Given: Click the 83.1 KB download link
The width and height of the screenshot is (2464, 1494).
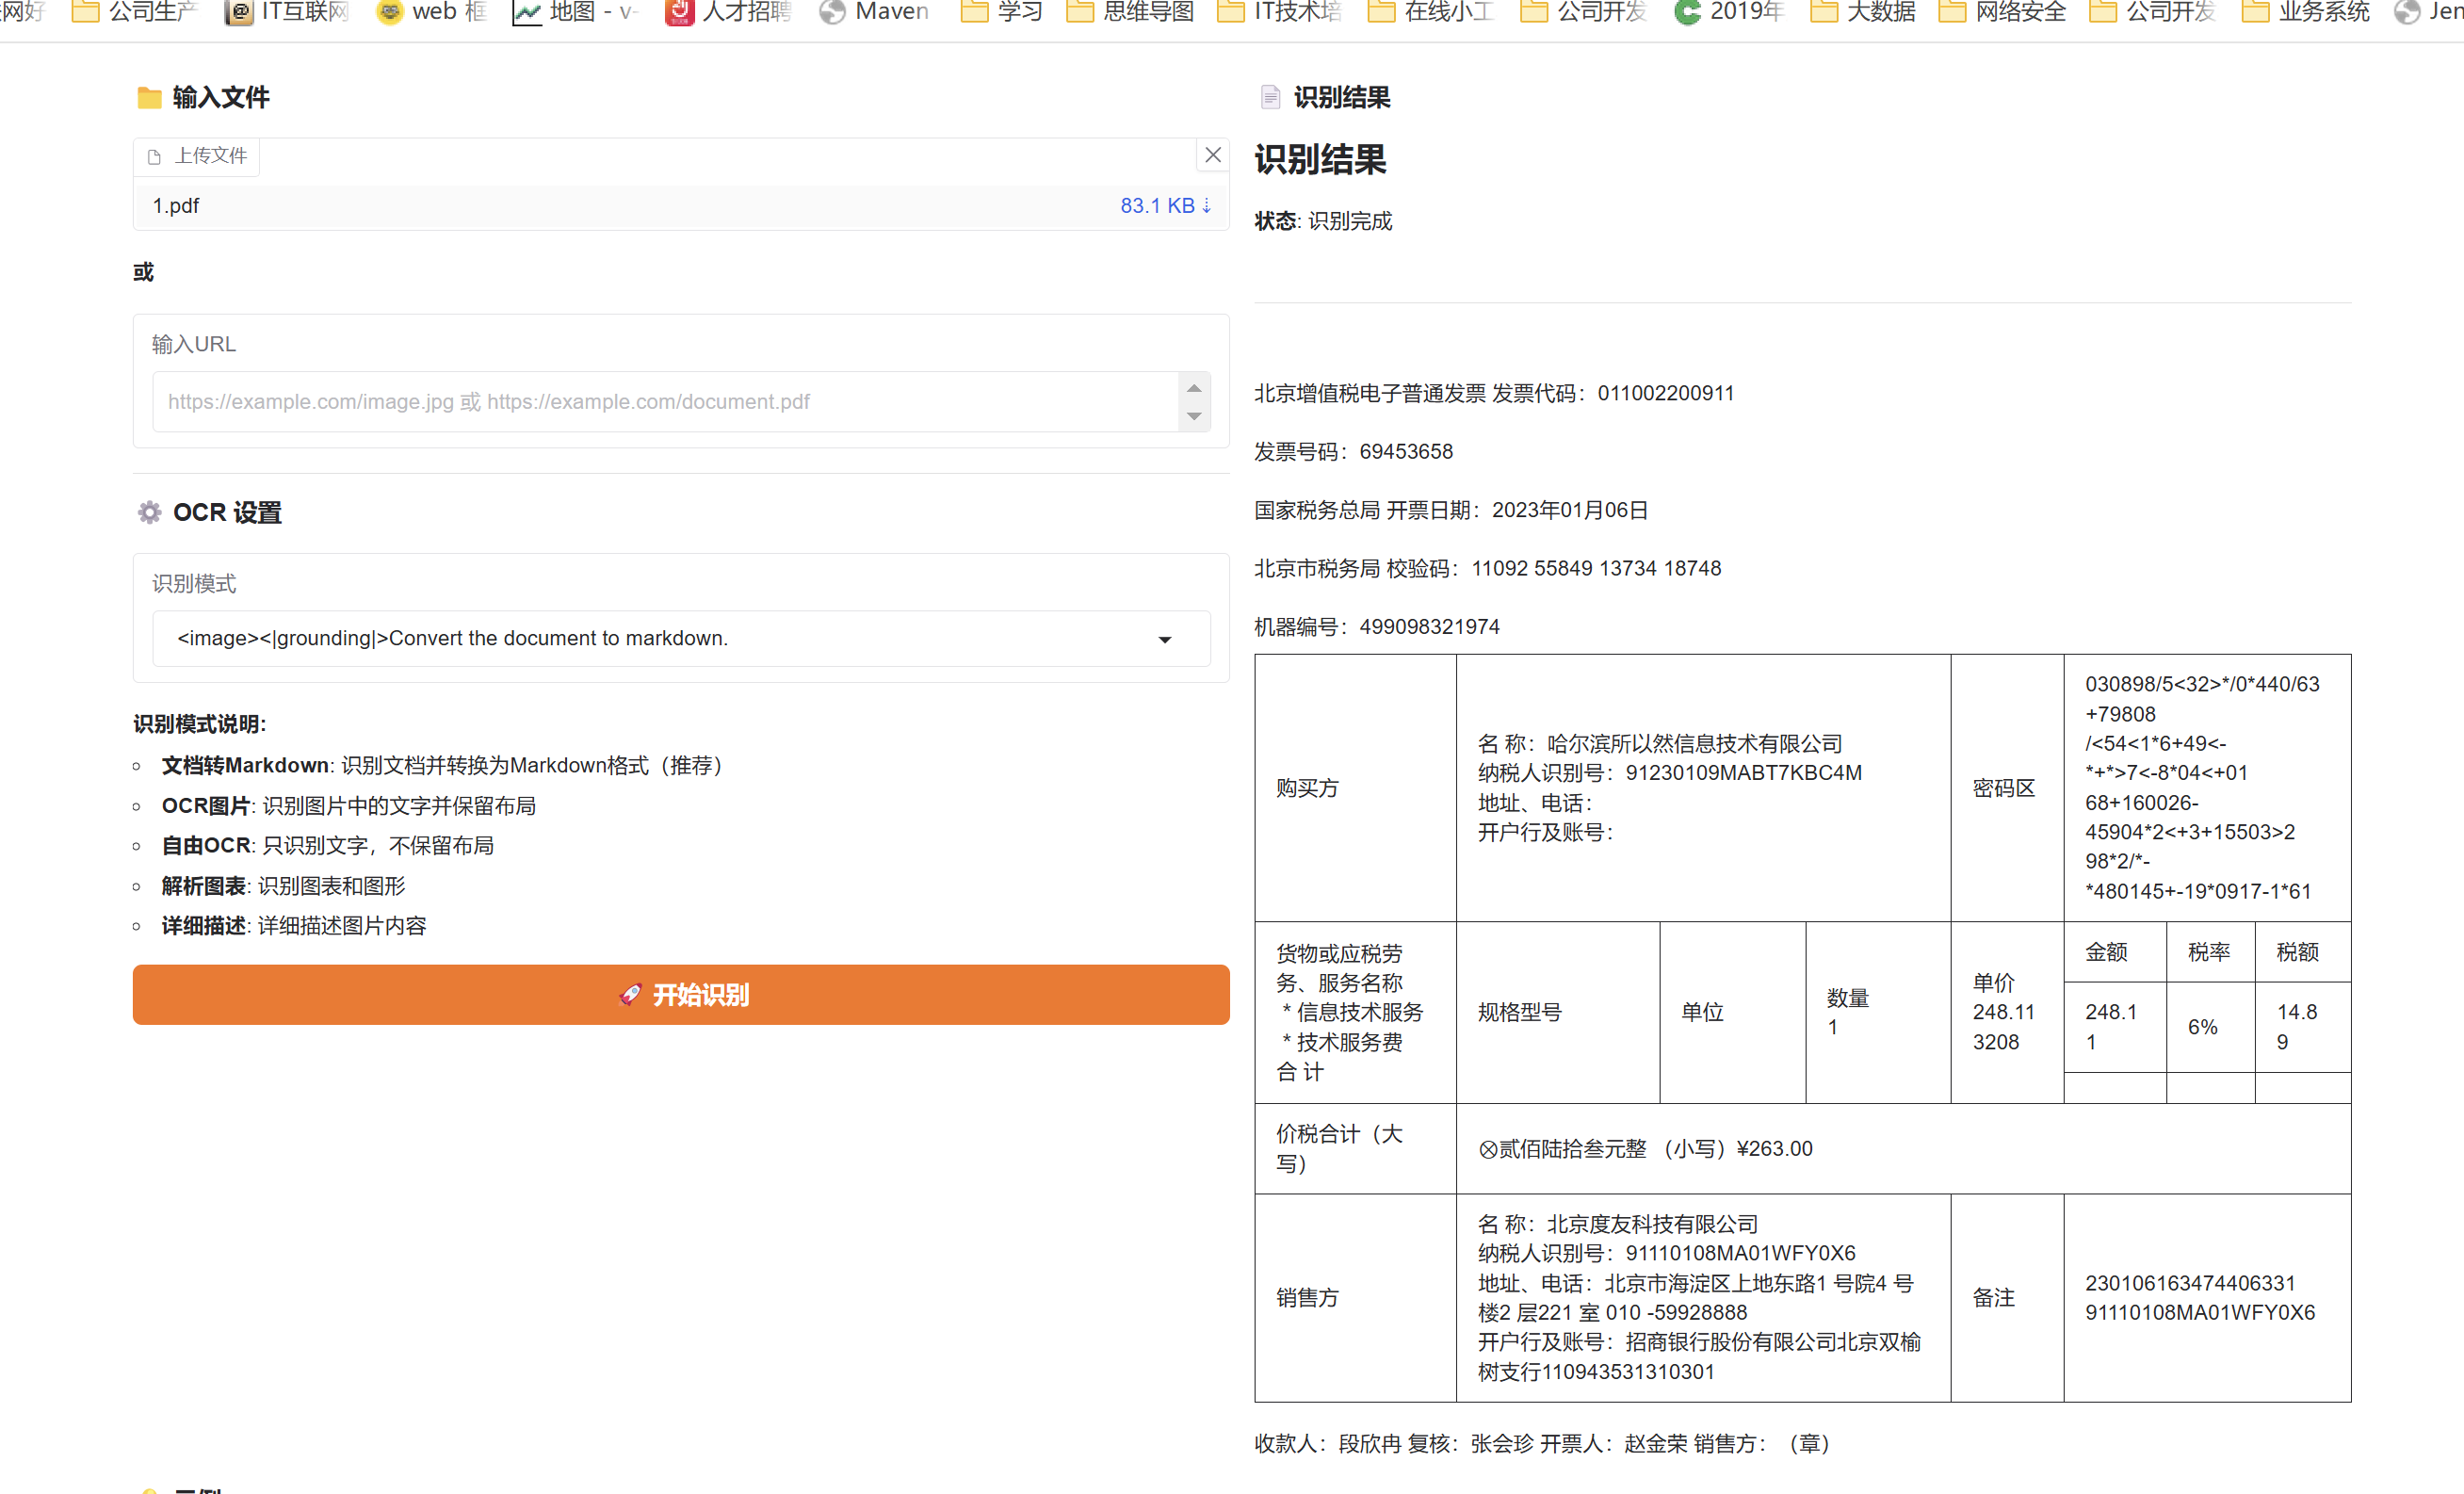Looking at the screenshot, I should point(1164,205).
